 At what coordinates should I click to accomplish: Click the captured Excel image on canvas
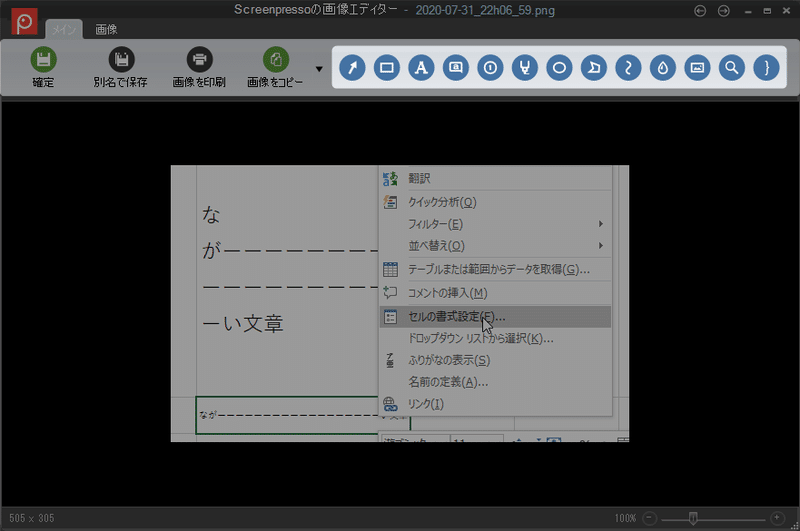400,304
